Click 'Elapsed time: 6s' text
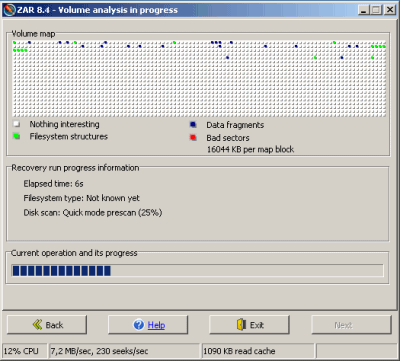 (53, 184)
